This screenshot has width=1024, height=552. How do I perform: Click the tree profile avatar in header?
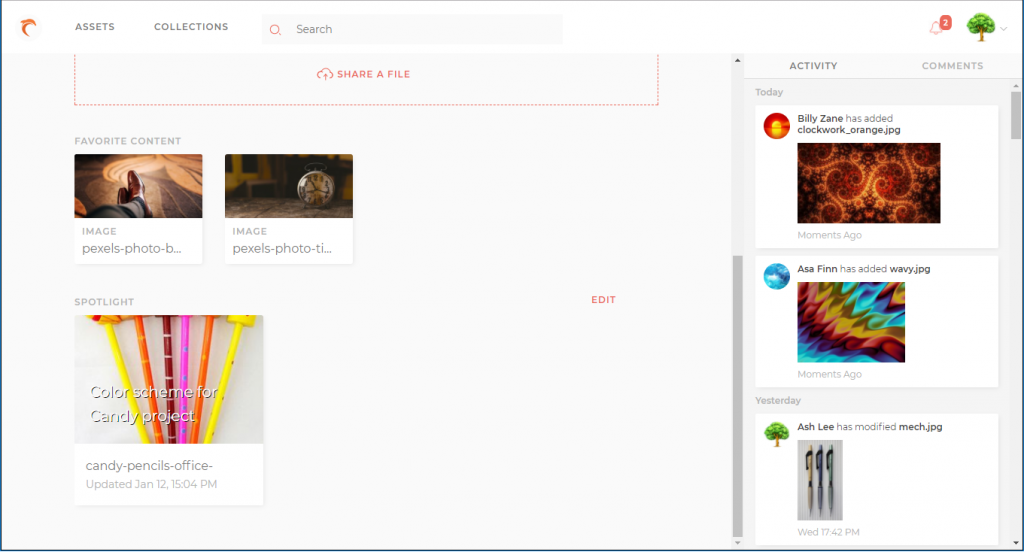(x=981, y=27)
